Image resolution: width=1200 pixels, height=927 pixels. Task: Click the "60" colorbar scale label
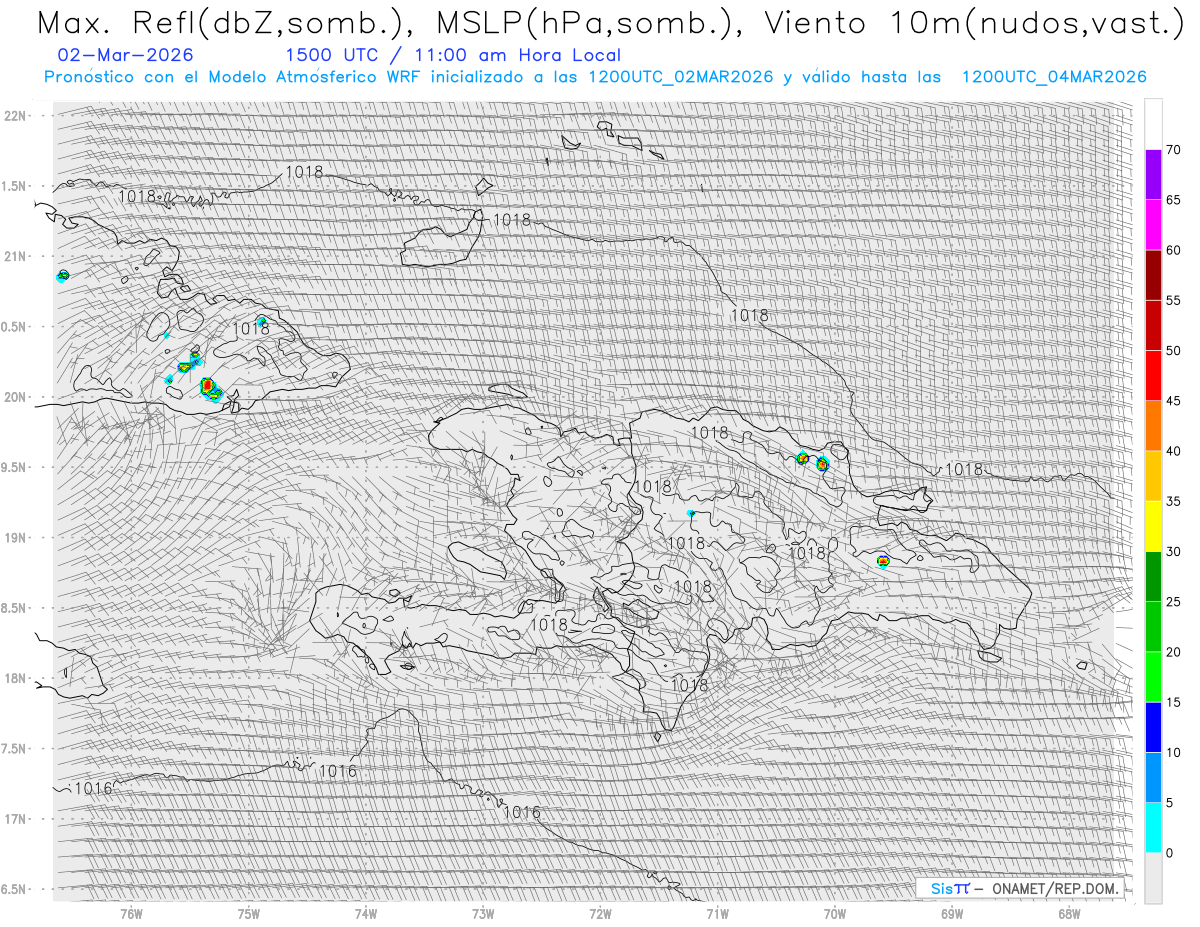tap(1173, 250)
